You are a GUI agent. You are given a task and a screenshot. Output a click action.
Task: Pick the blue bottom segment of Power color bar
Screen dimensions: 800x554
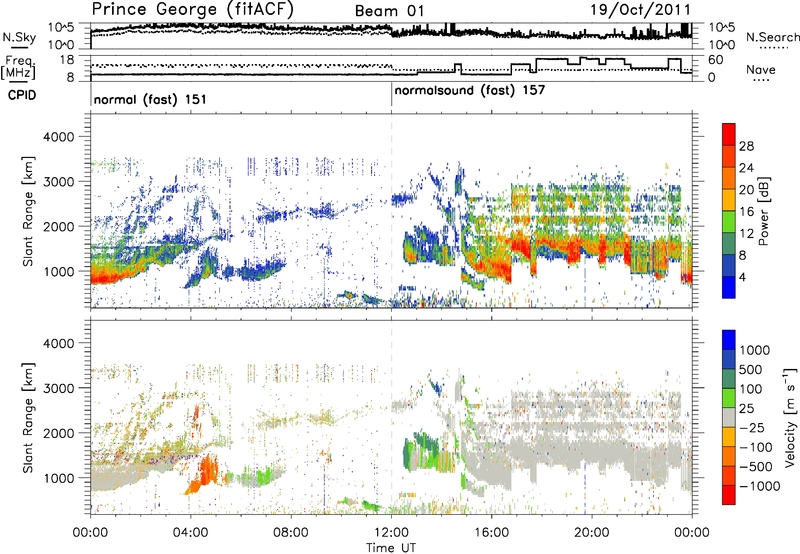tap(729, 287)
